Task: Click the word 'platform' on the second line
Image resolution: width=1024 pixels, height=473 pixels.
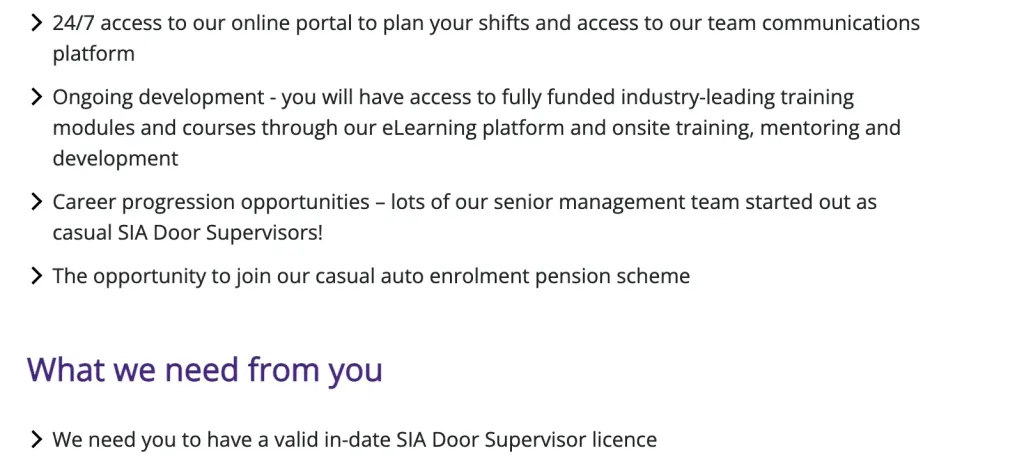Action: point(93,54)
